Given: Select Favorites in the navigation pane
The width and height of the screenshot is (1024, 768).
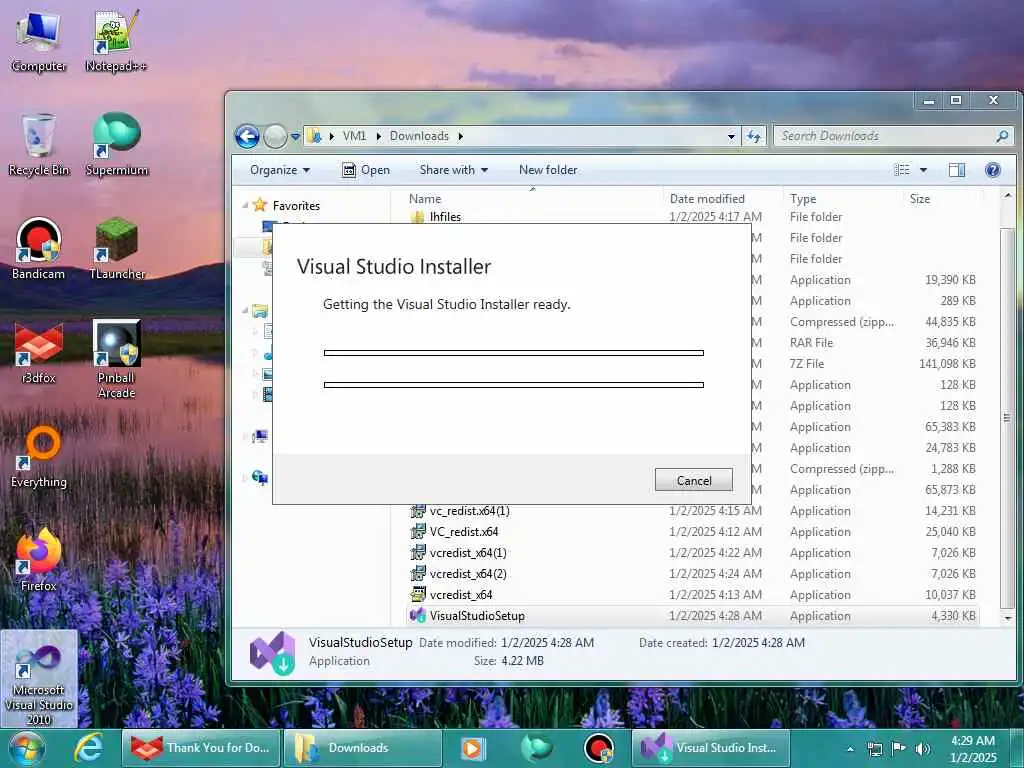Looking at the screenshot, I should click(296, 206).
